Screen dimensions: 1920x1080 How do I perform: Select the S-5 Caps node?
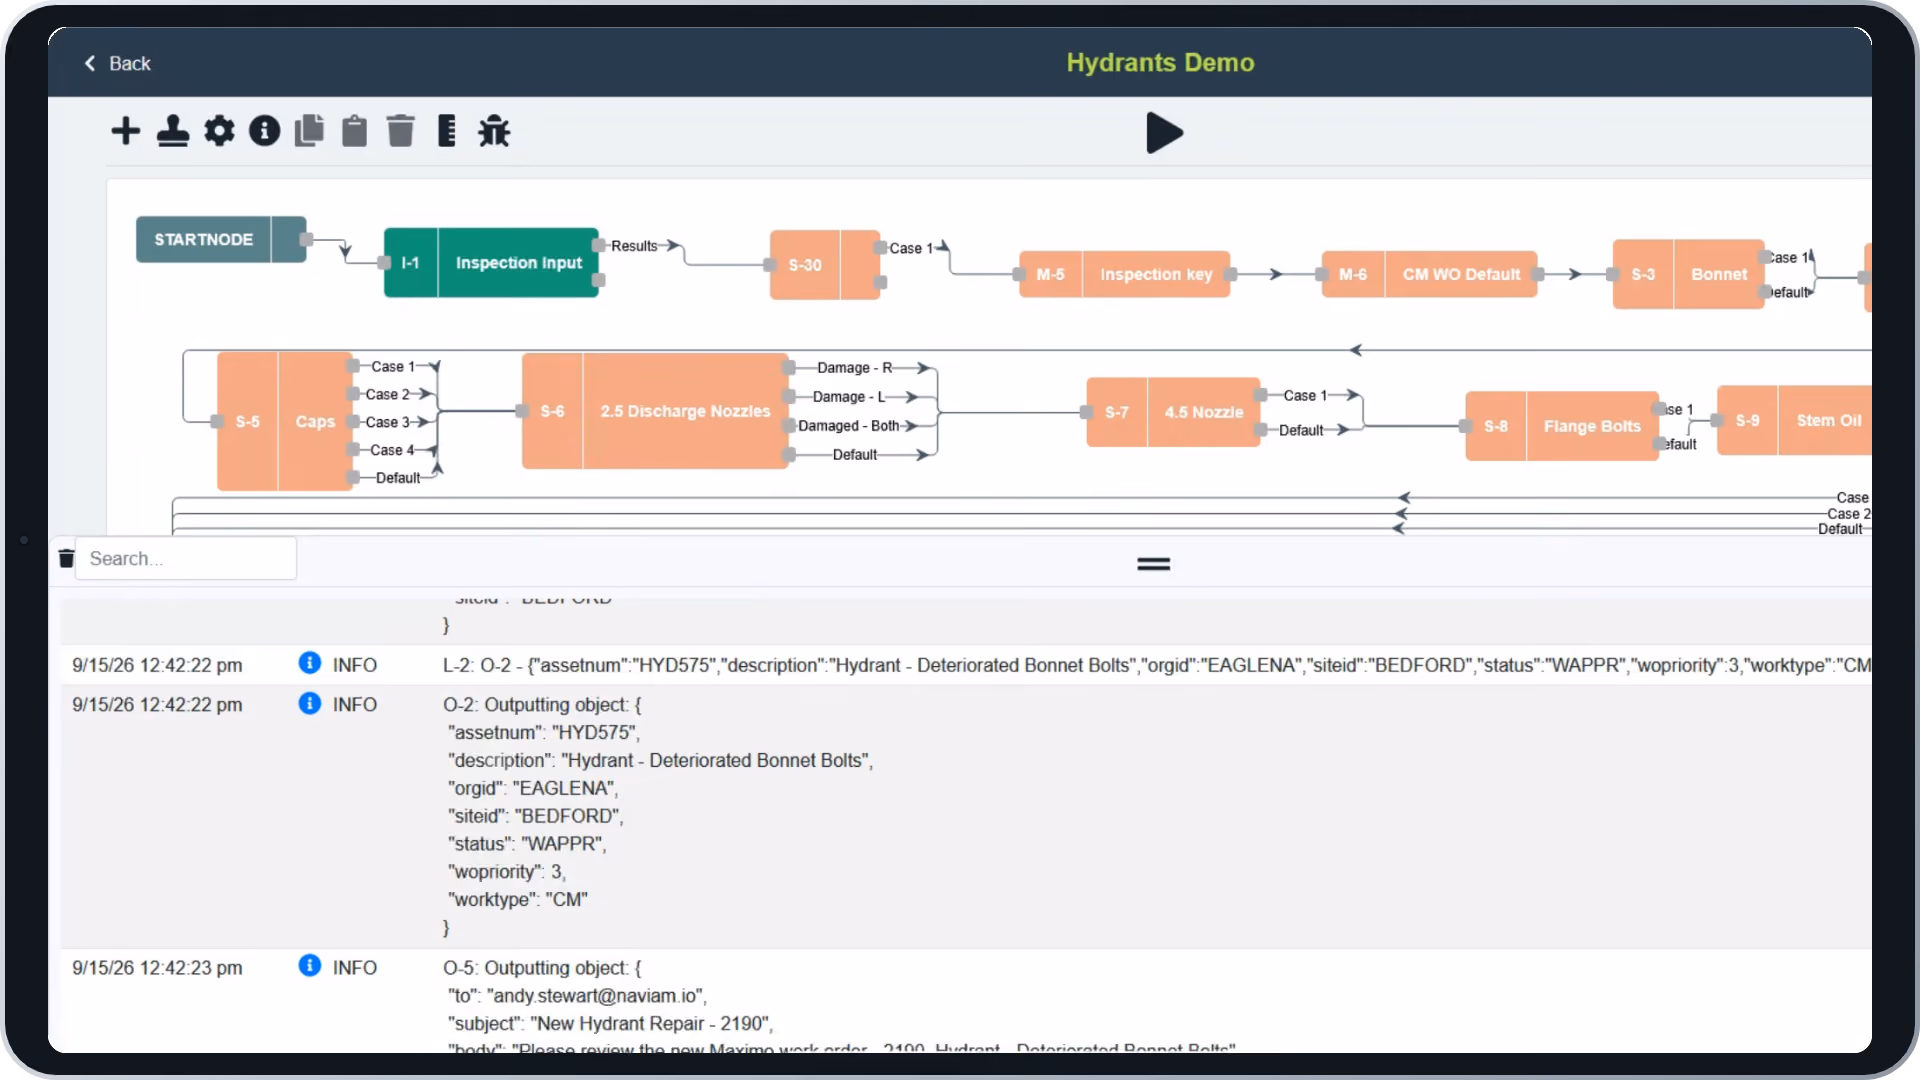[x=284, y=421]
